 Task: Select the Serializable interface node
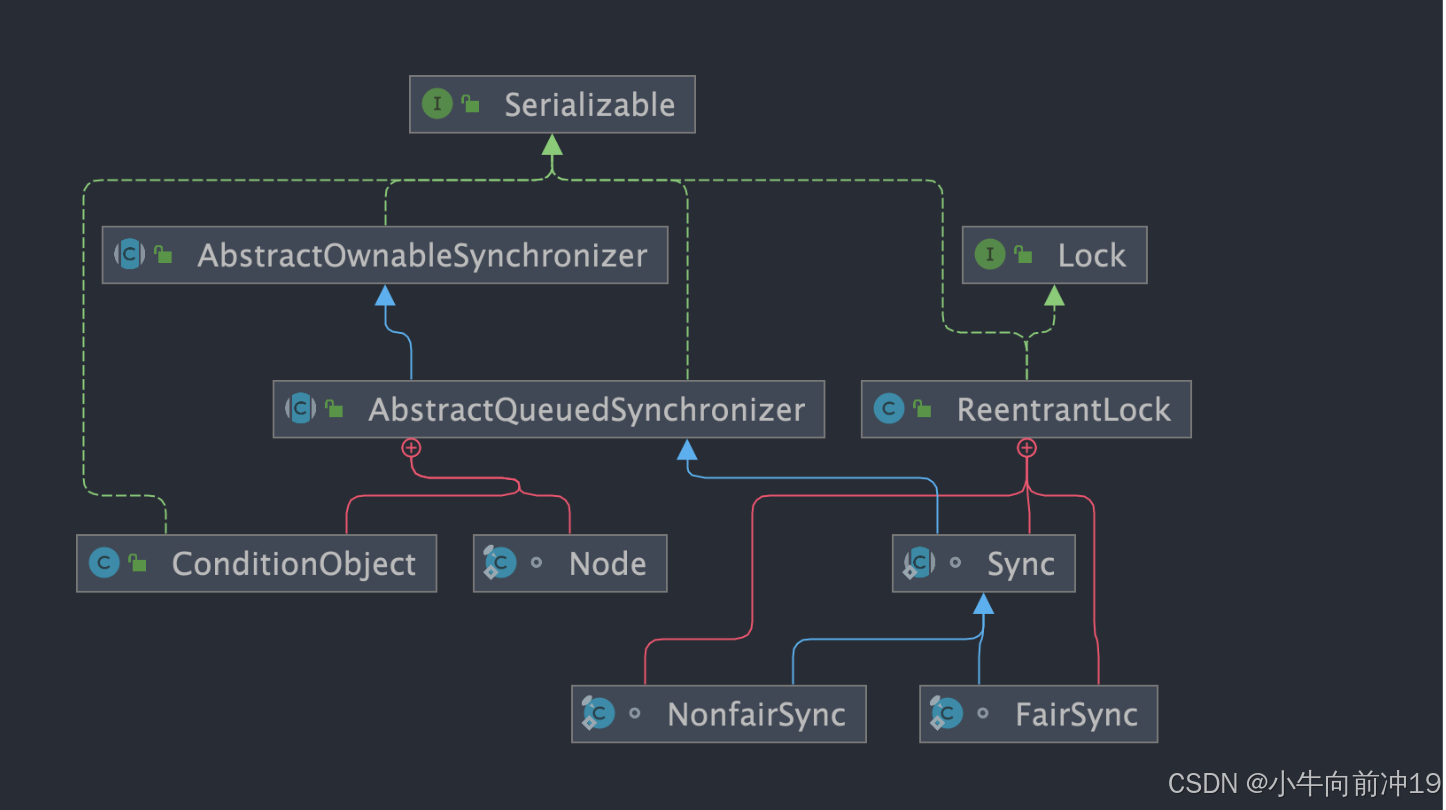point(552,104)
